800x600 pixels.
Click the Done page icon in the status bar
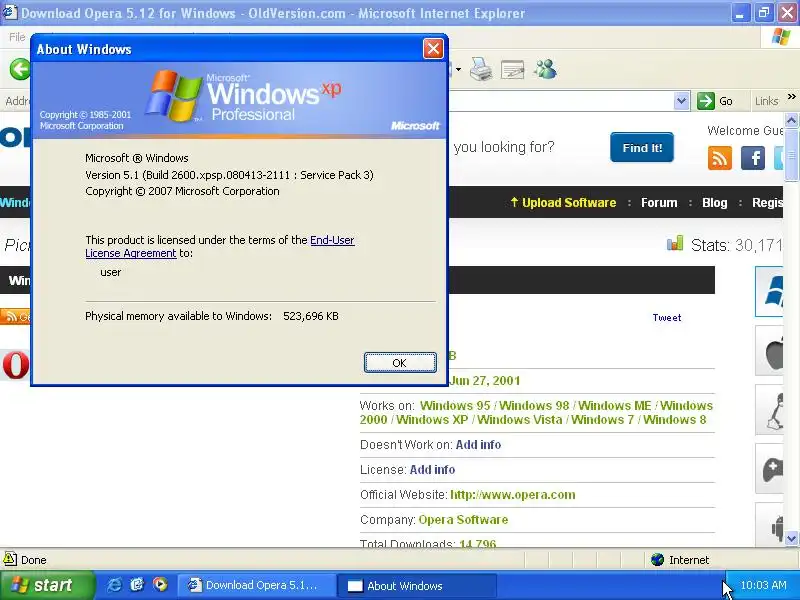click(10, 559)
